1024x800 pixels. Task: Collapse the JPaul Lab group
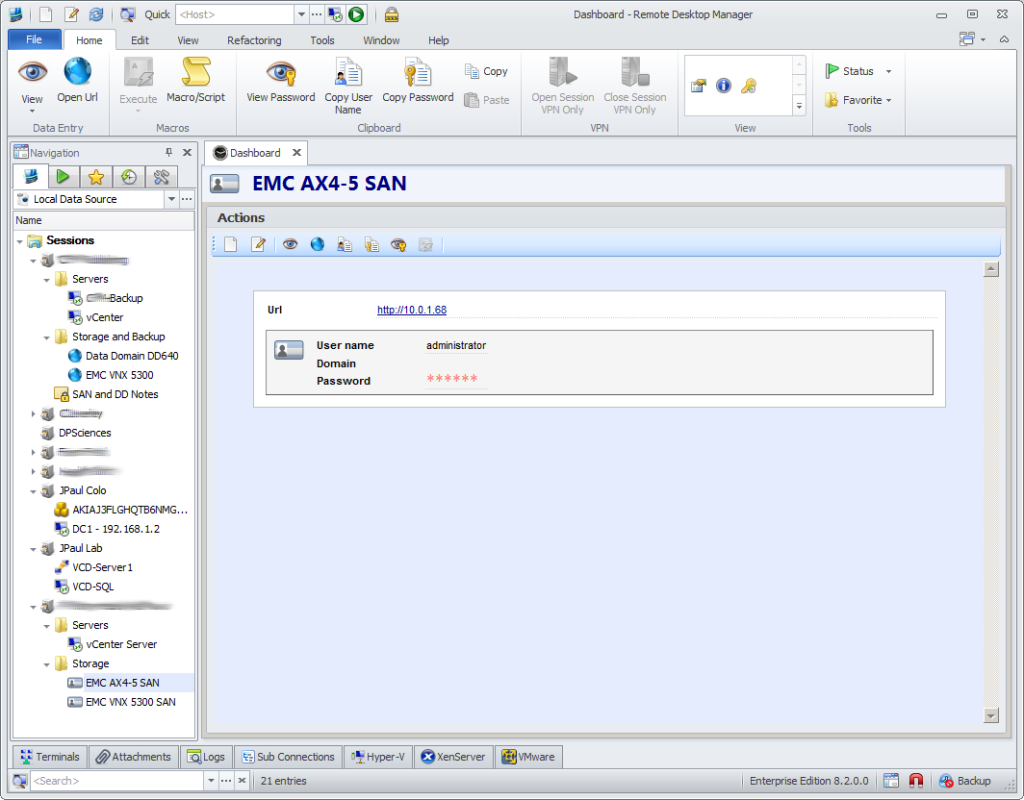pyautogui.click(x=33, y=549)
